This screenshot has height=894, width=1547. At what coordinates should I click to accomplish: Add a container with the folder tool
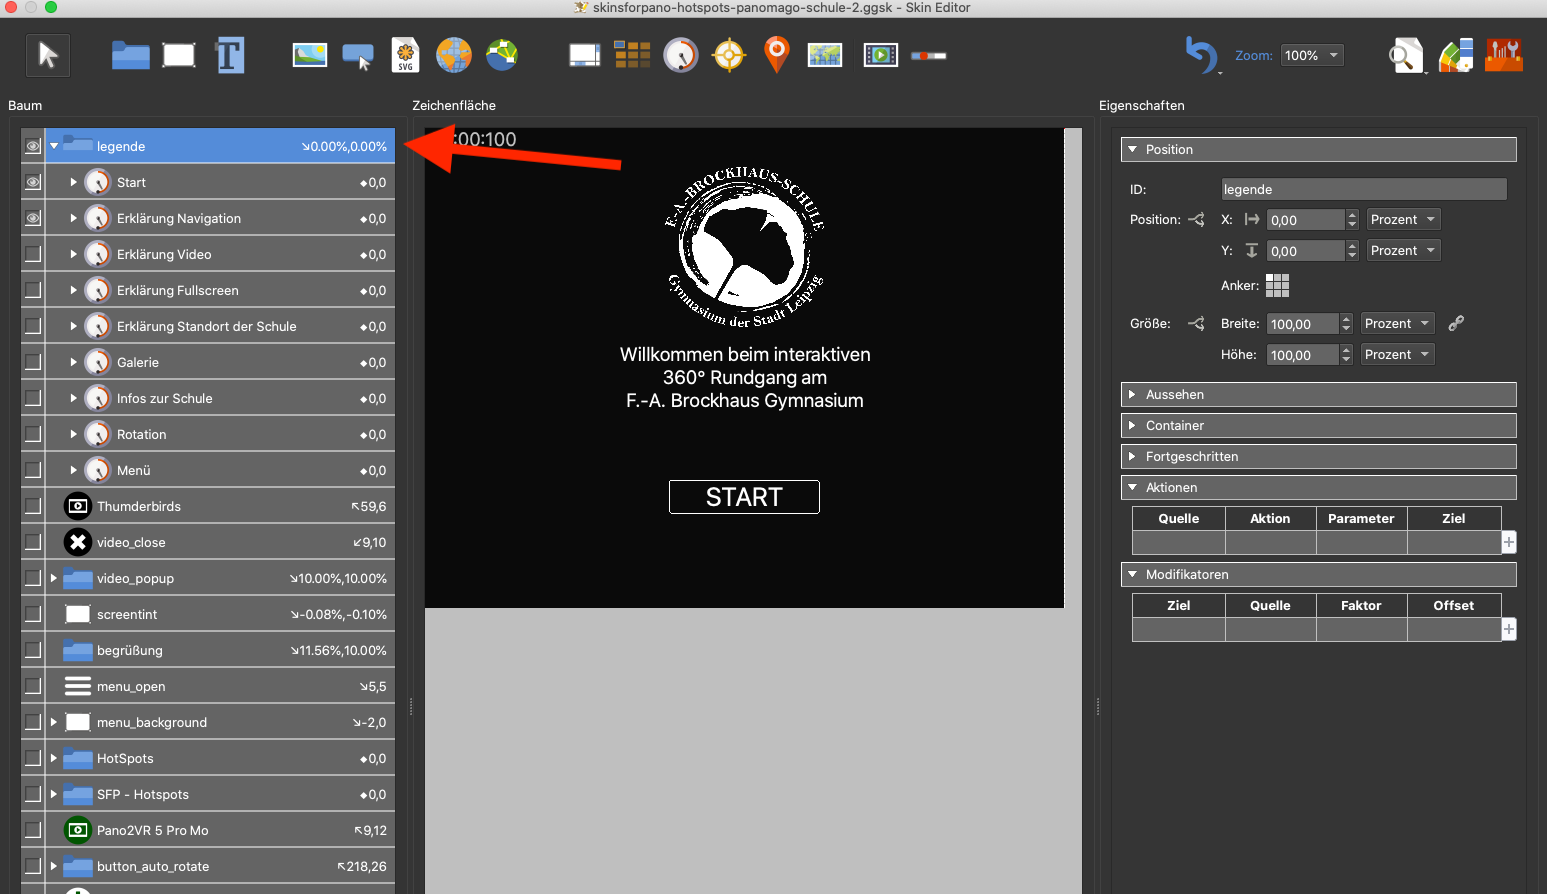[130, 55]
